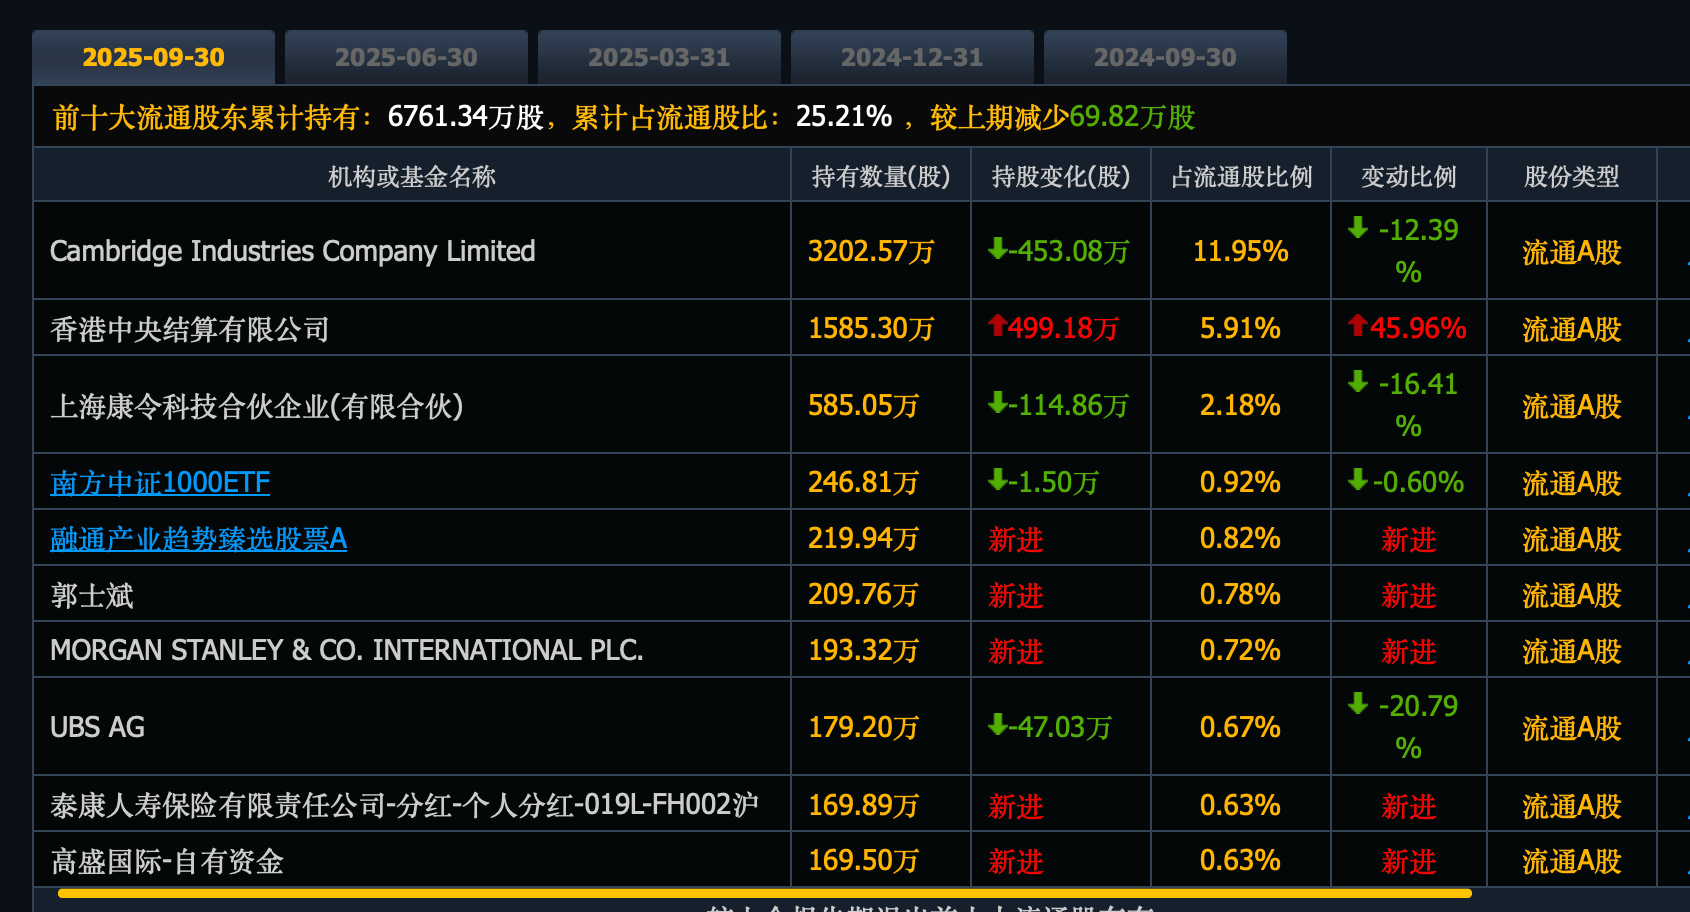Click the 179.20万 holding amount
This screenshot has width=1690, height=912.
pos(863,727)
